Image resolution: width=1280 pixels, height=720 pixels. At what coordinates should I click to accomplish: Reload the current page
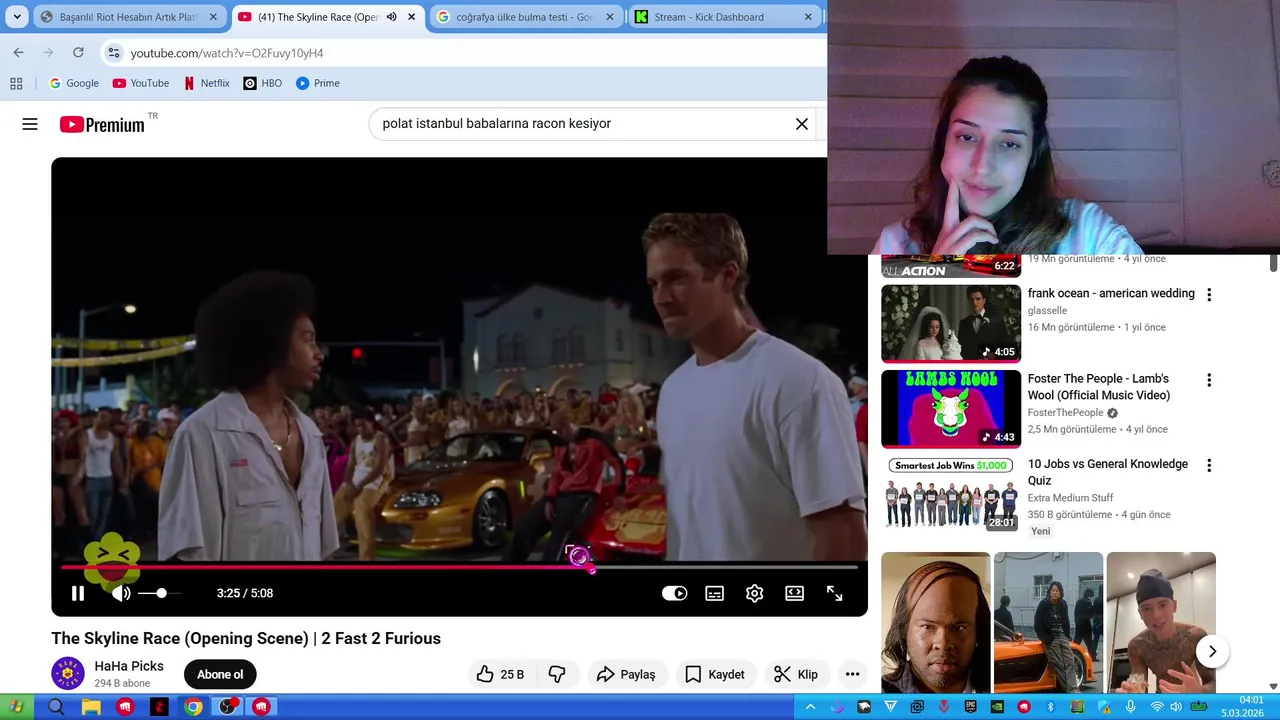click(x=78, y=52)
